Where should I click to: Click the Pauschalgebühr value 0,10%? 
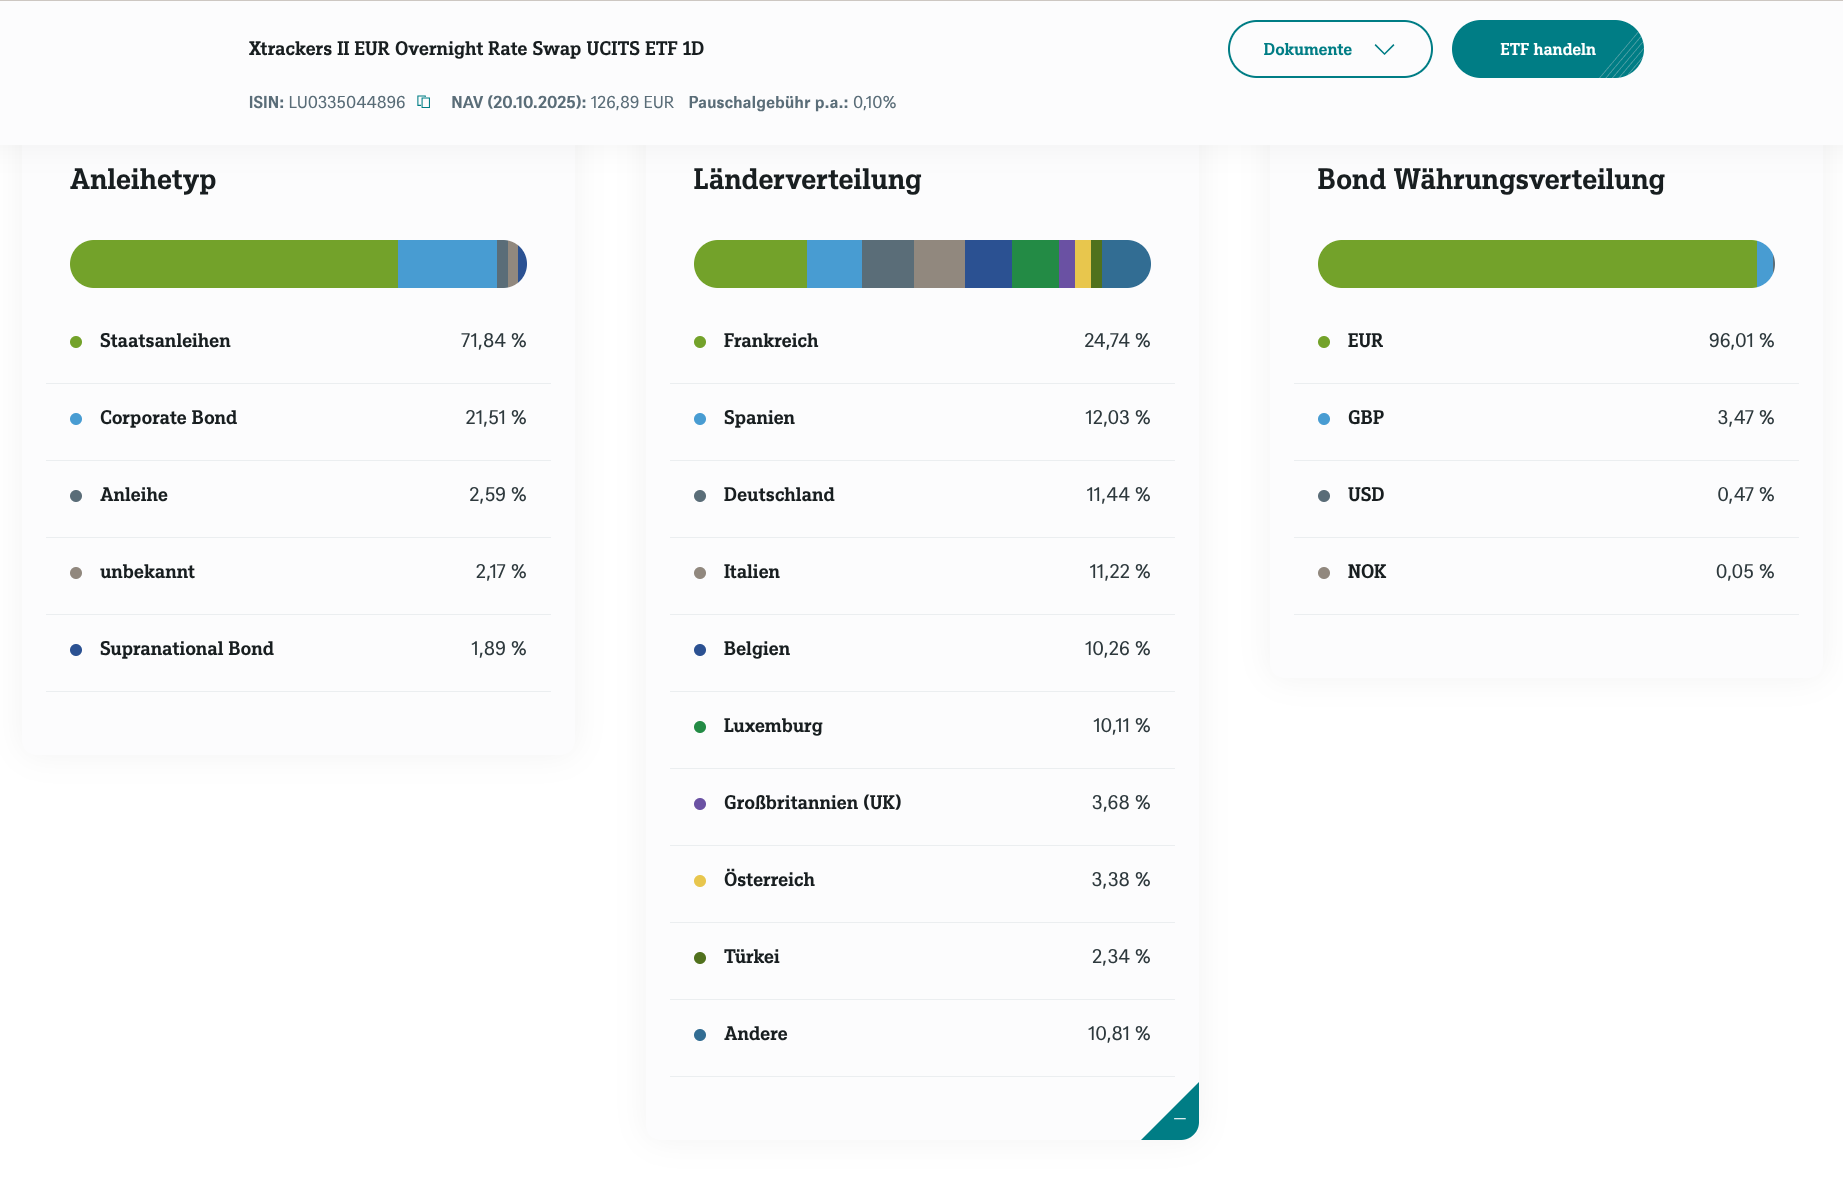tap(874, 102)
